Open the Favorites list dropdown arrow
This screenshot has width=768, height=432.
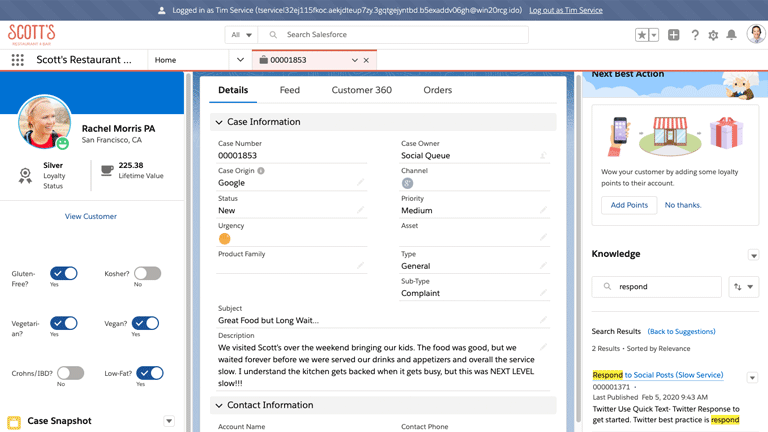coord(653,35)
